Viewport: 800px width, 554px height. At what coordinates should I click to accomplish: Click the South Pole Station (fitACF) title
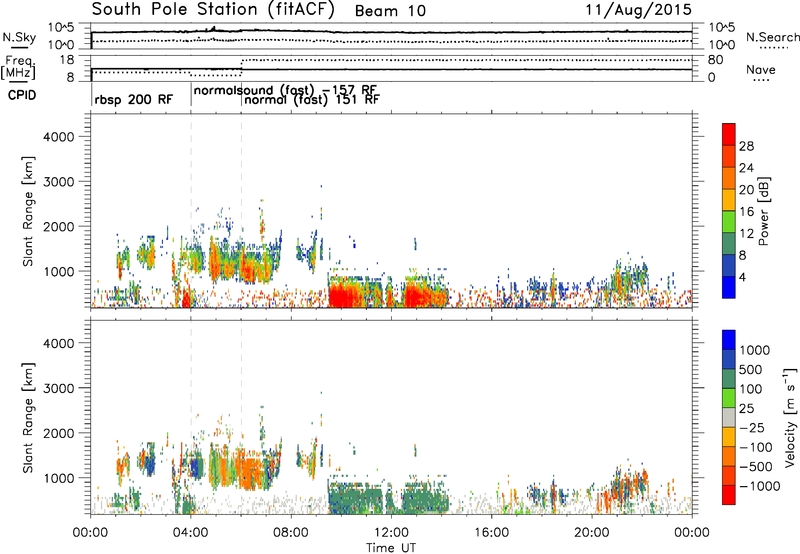[x=213, y=10]
